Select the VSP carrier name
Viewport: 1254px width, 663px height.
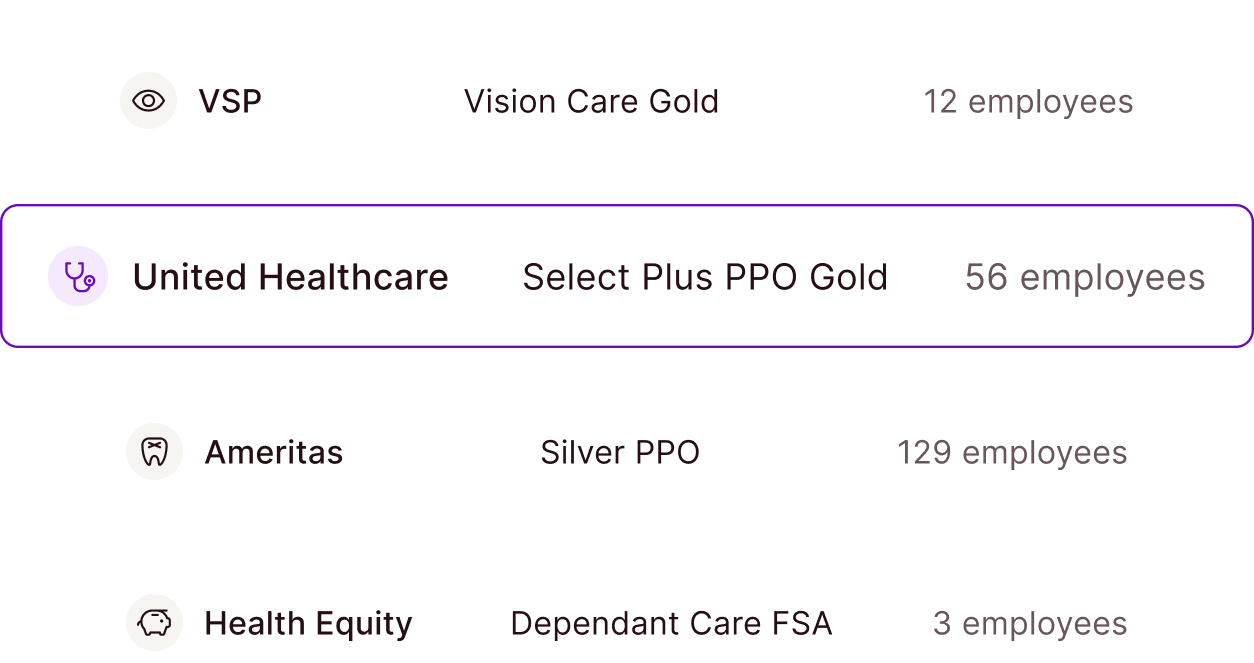230,101
